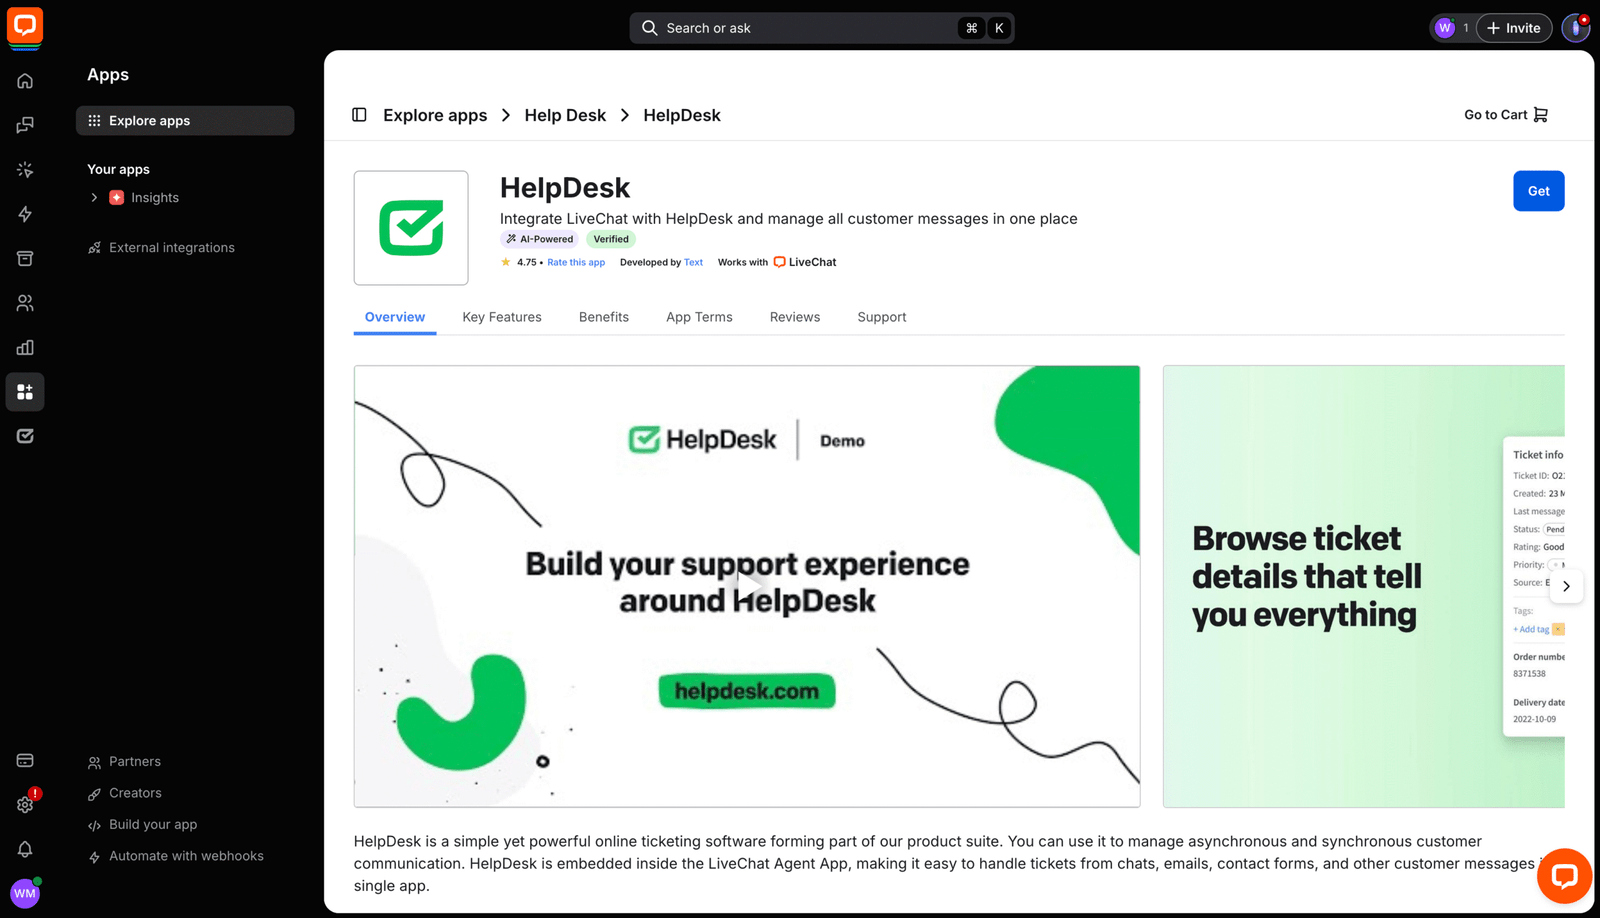
Task: Click the Text developer link
Action: coord(693,263)
